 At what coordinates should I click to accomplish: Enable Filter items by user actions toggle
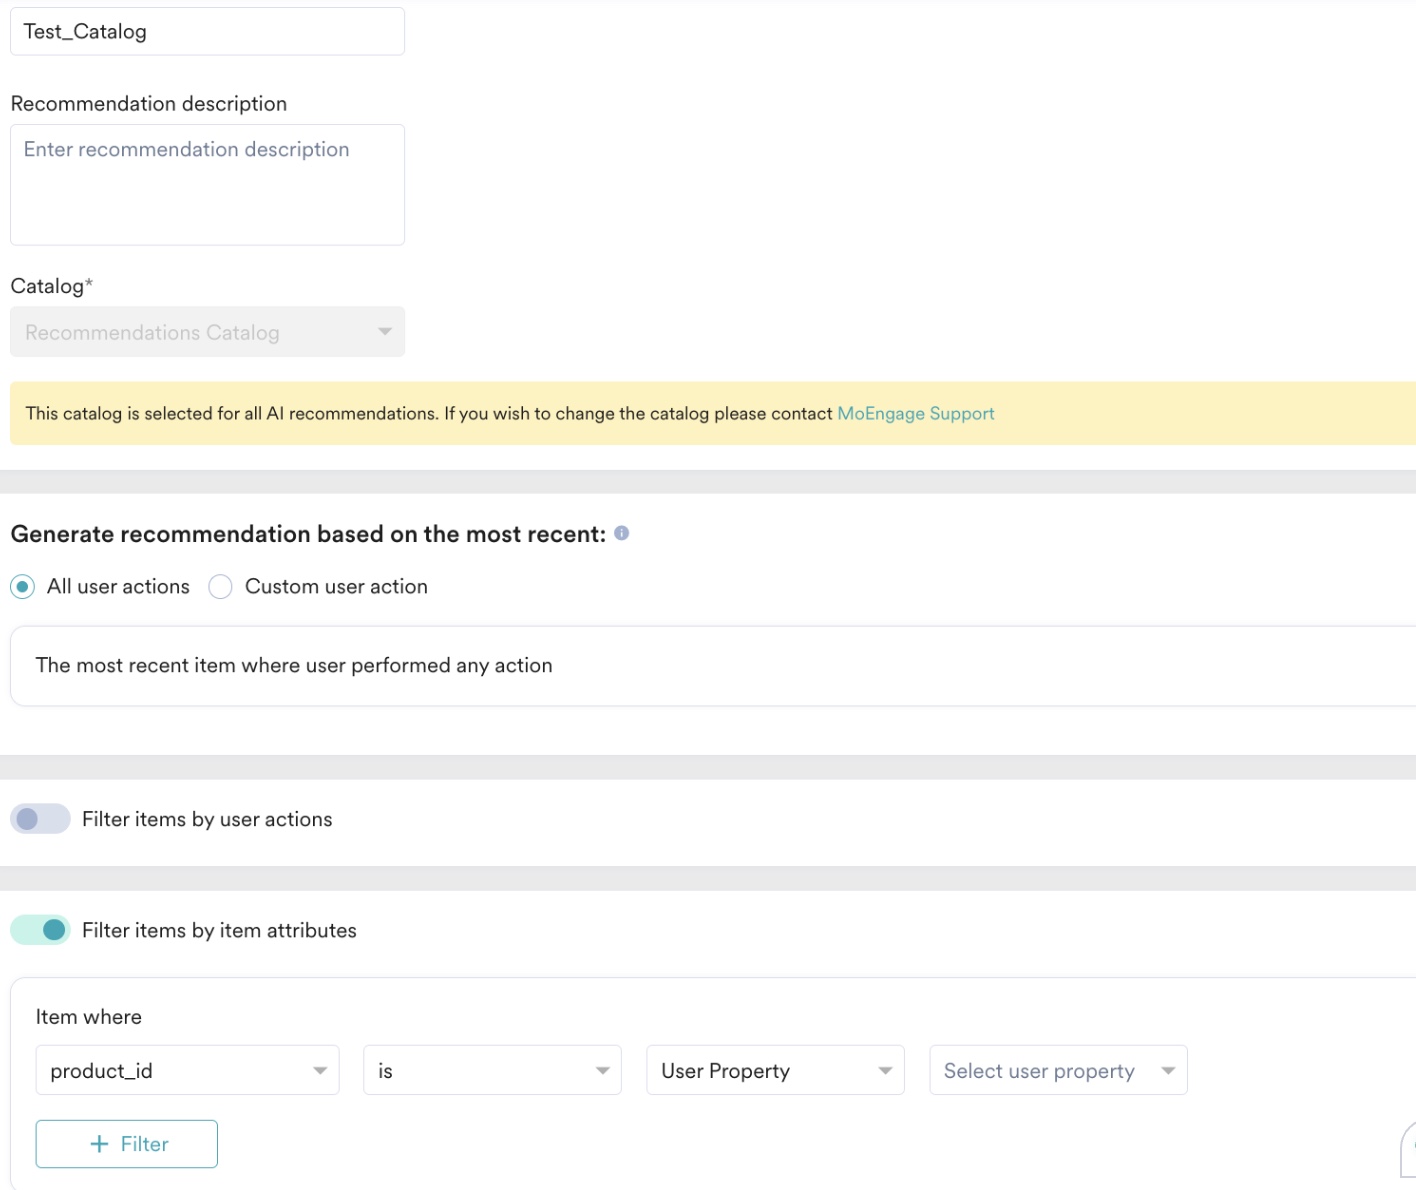tap(40, 819)
